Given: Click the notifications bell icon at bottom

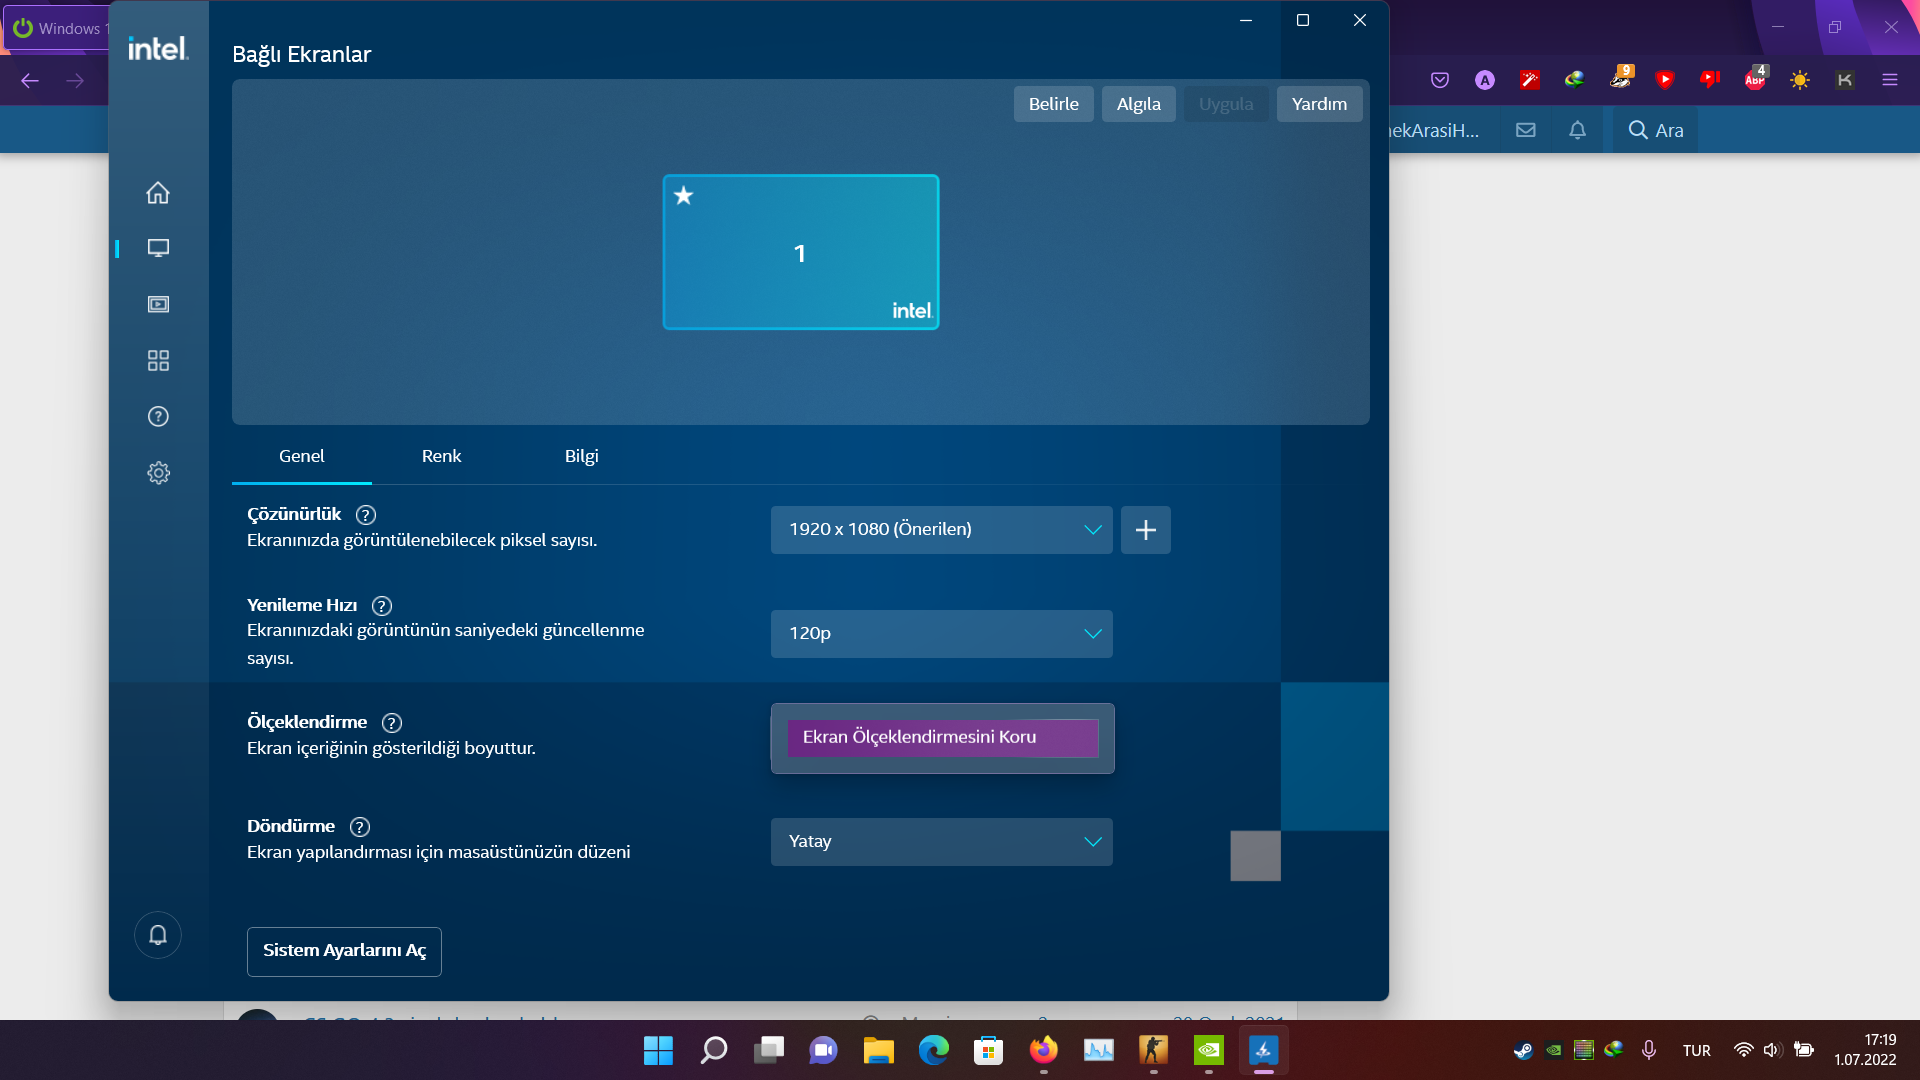Looking at the screenshot, I should (x=158, y=935).
